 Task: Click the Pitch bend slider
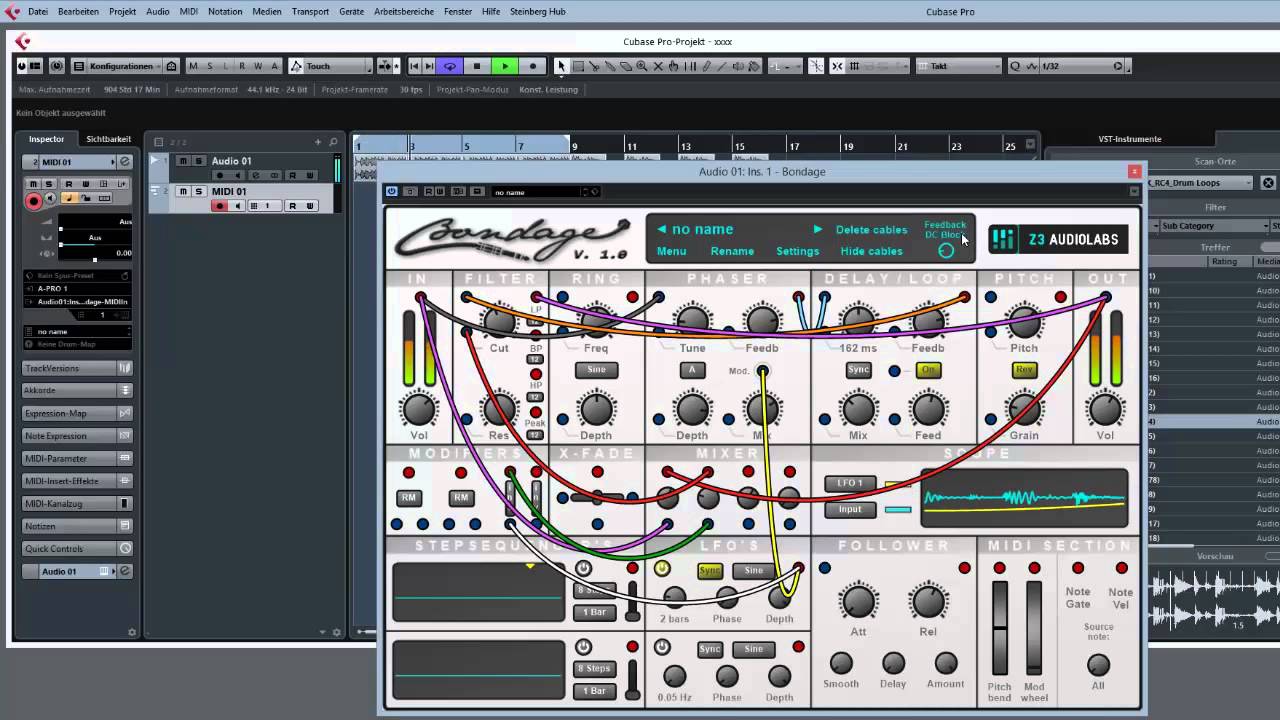pyautogui.click(x=999, y=627)
